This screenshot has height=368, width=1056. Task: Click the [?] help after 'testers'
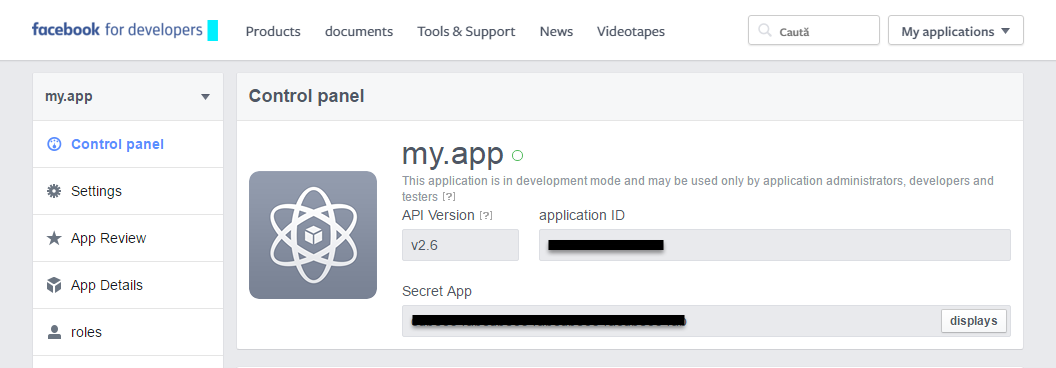pos(449,197)
